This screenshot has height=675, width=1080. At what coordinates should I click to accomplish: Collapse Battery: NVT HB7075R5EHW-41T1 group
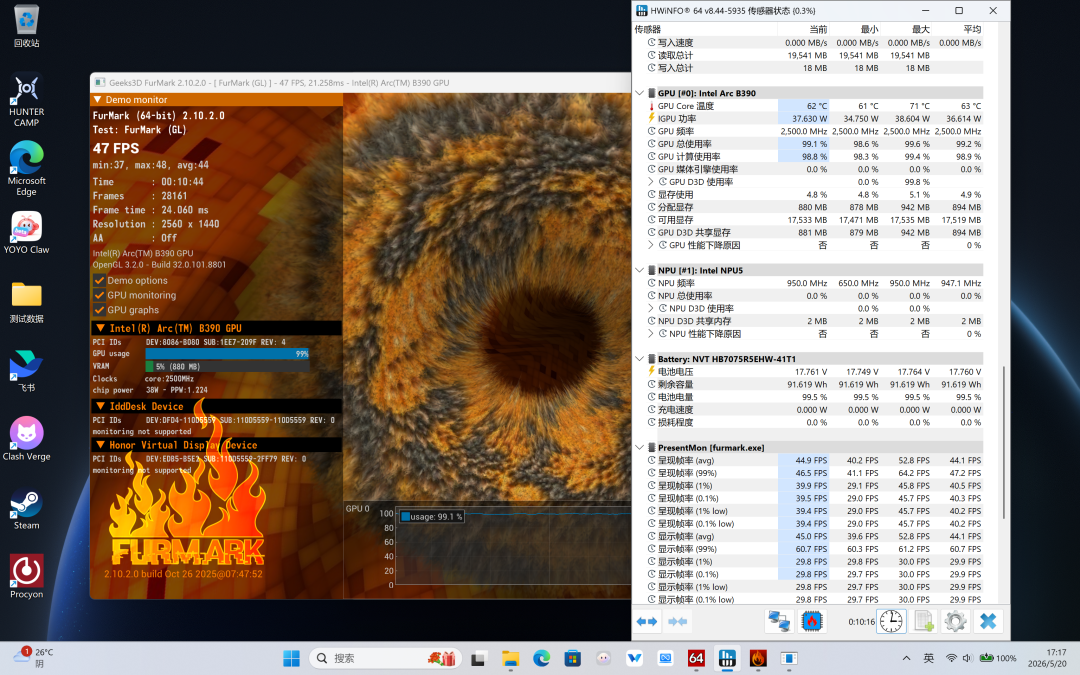click(639, 359)
